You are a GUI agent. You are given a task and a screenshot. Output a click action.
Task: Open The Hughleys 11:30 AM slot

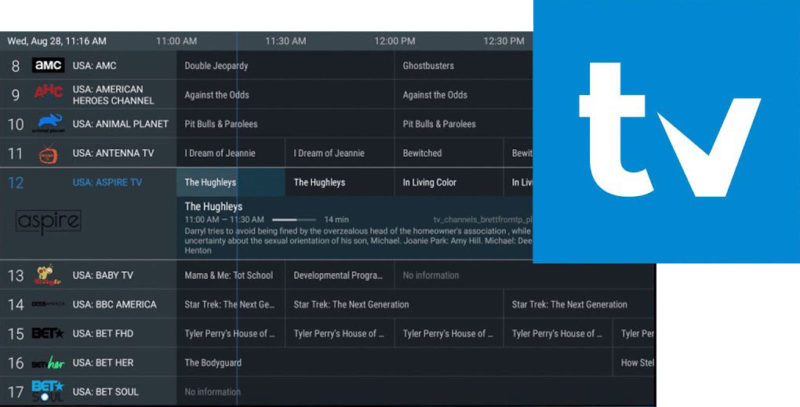pos(340,182)
